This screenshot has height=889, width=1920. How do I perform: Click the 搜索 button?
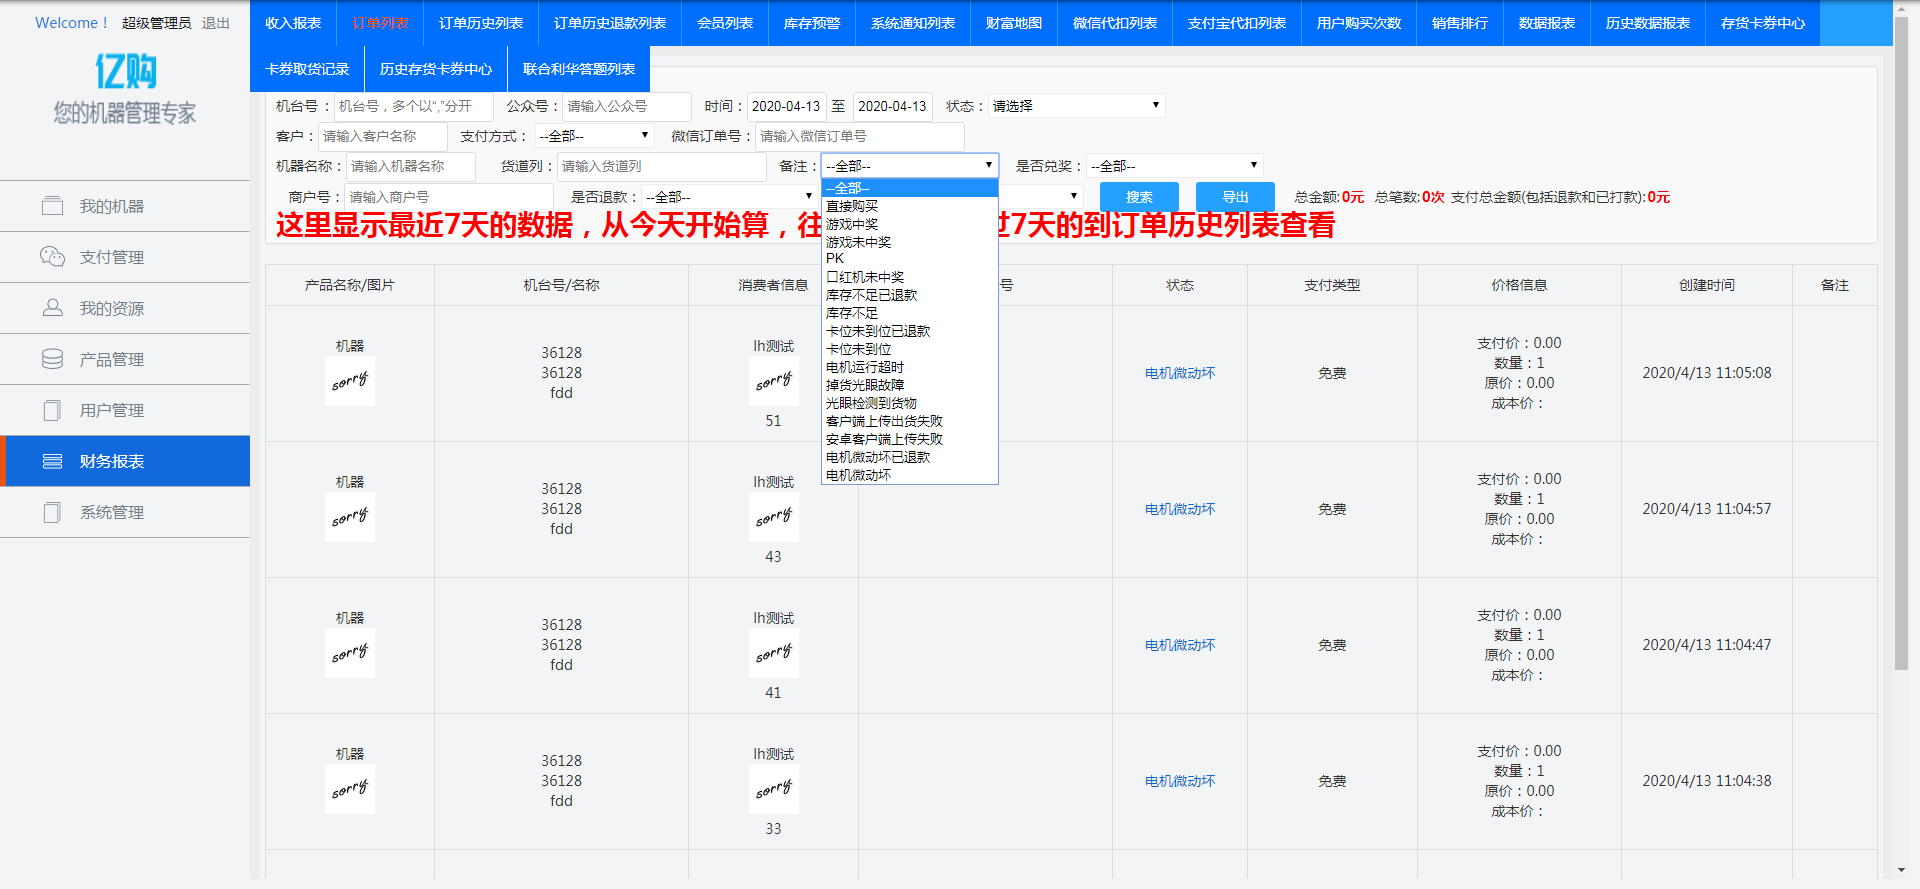pos(1139,197)
